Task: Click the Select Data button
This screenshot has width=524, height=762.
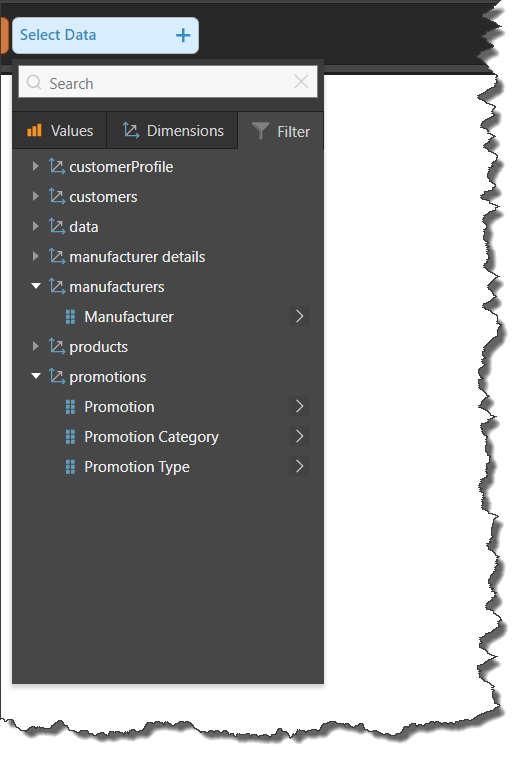Action: [105, 35]
